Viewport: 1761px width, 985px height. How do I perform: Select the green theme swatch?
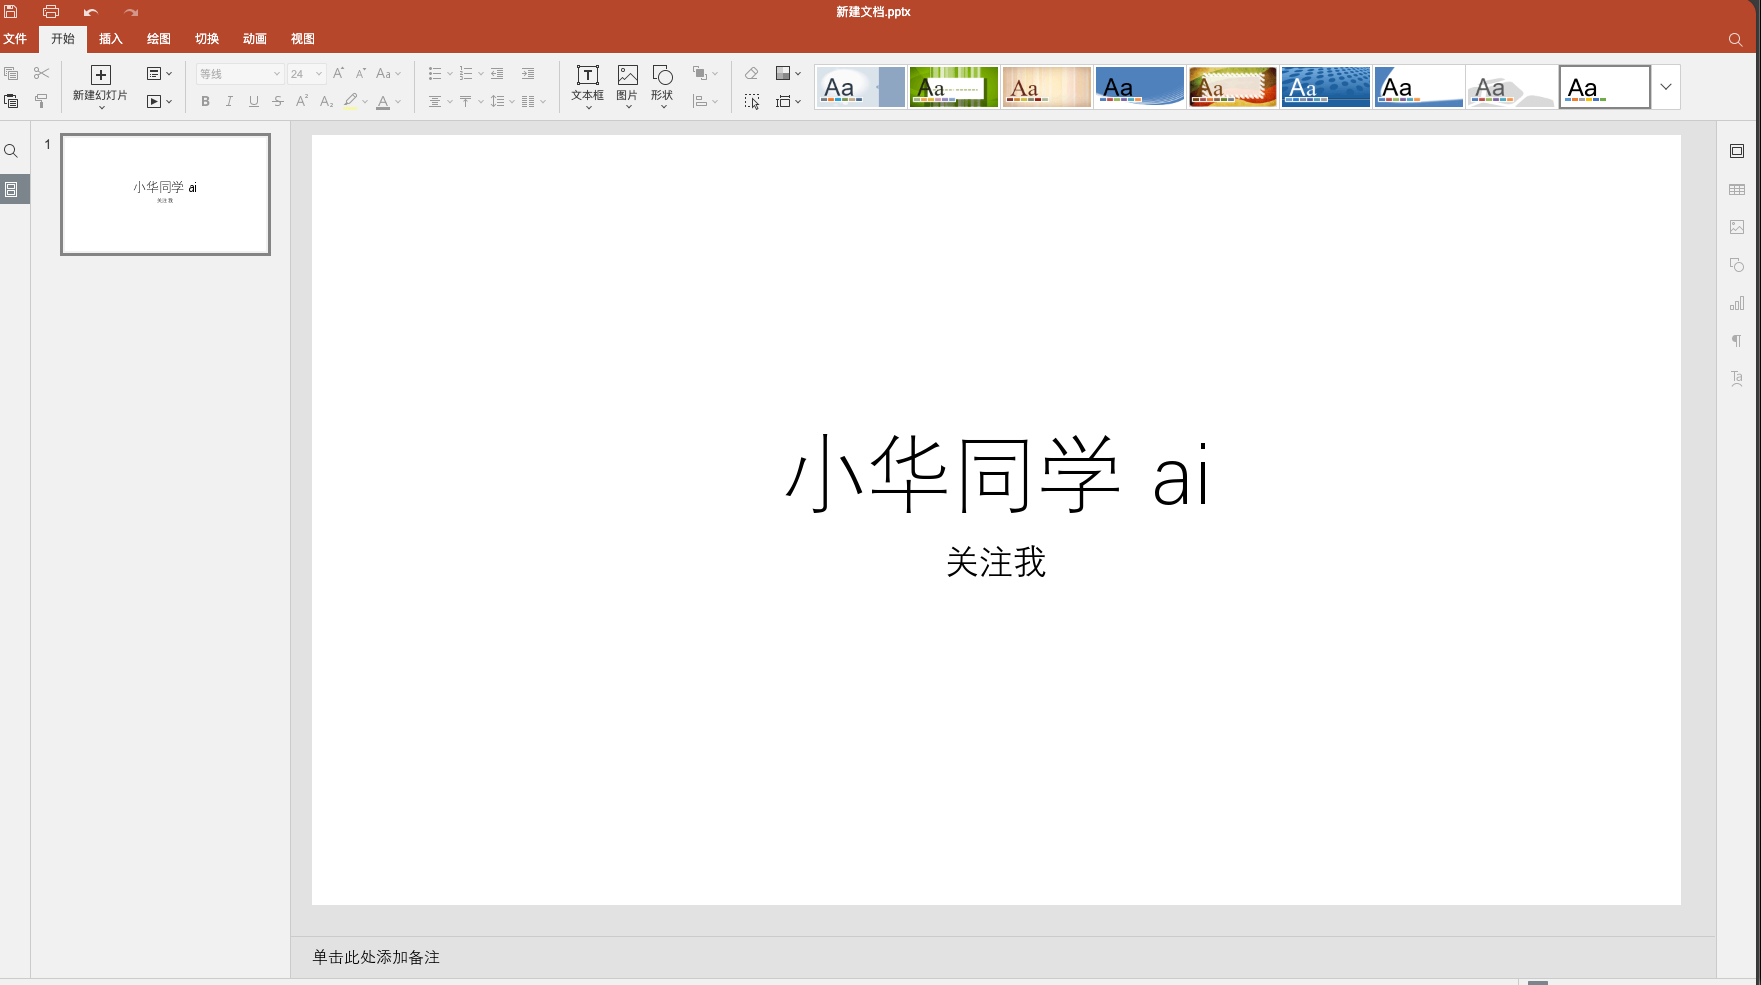click(x=953, y=87)
